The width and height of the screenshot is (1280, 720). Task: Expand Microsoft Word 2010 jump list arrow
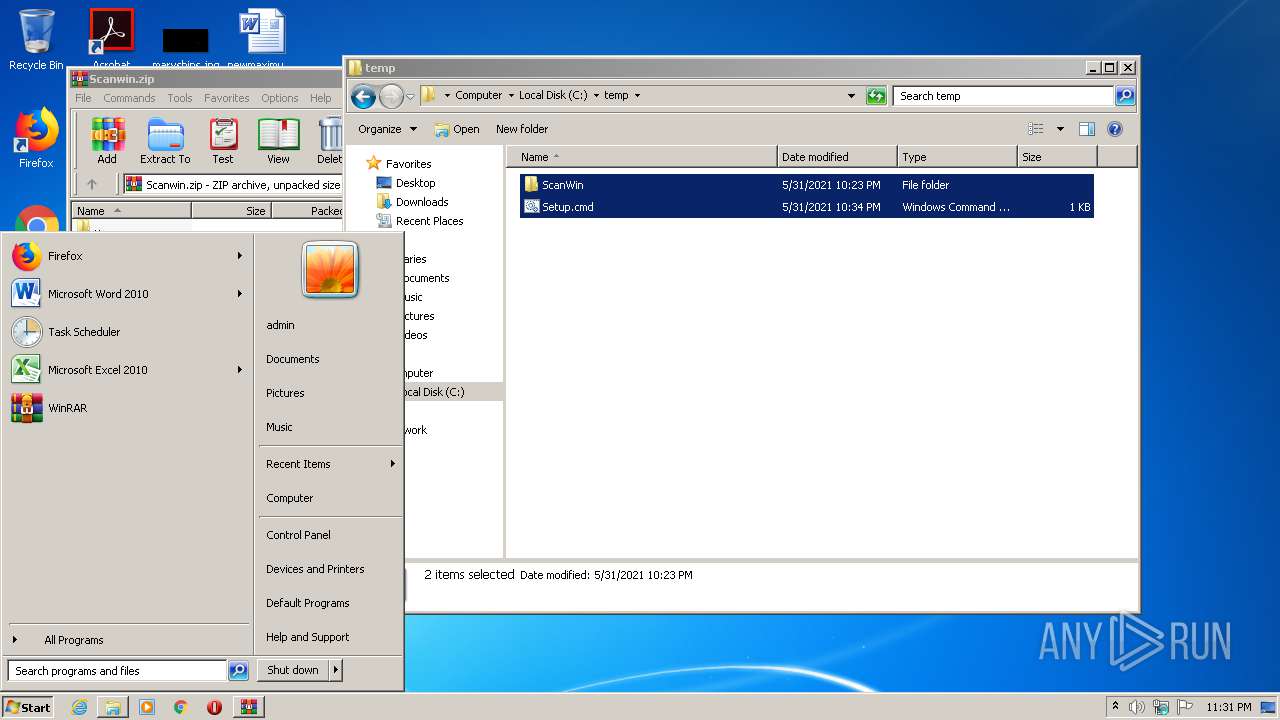pos(240,294)
